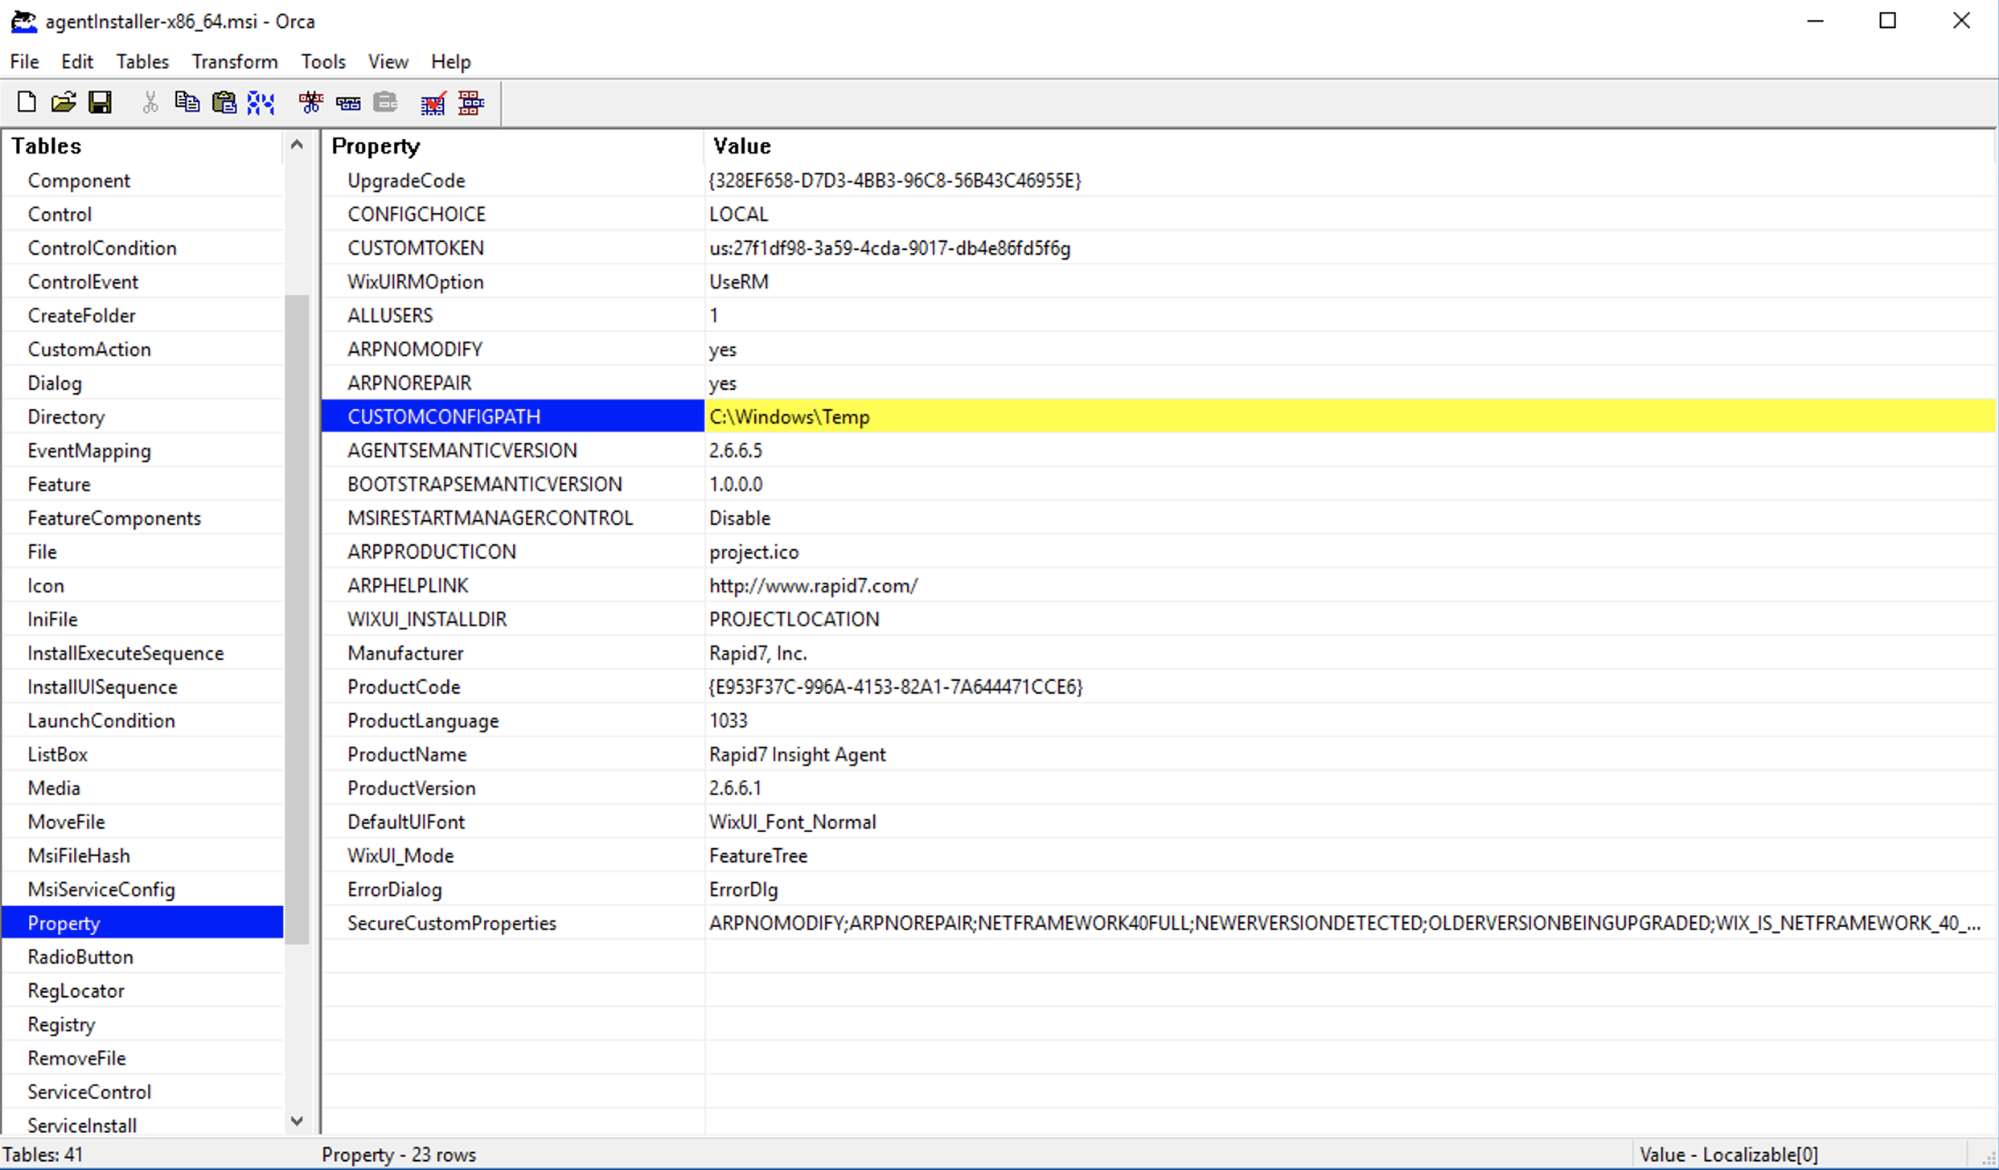This screenshot has width=1999, height=1170.
Task: Click the CUSTOMTOKEN value cell
Action: [x=889, y=248]
